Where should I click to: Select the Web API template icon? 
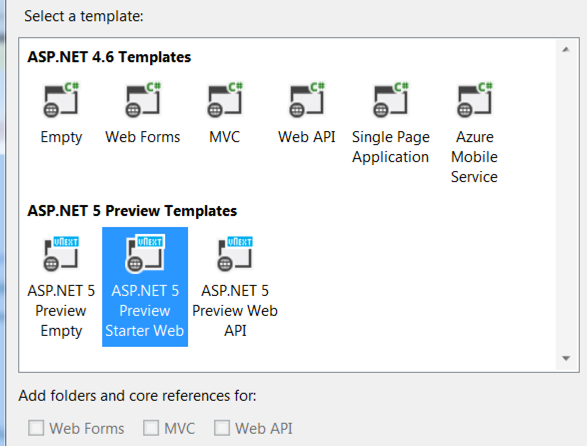click(x=307, y=100)
